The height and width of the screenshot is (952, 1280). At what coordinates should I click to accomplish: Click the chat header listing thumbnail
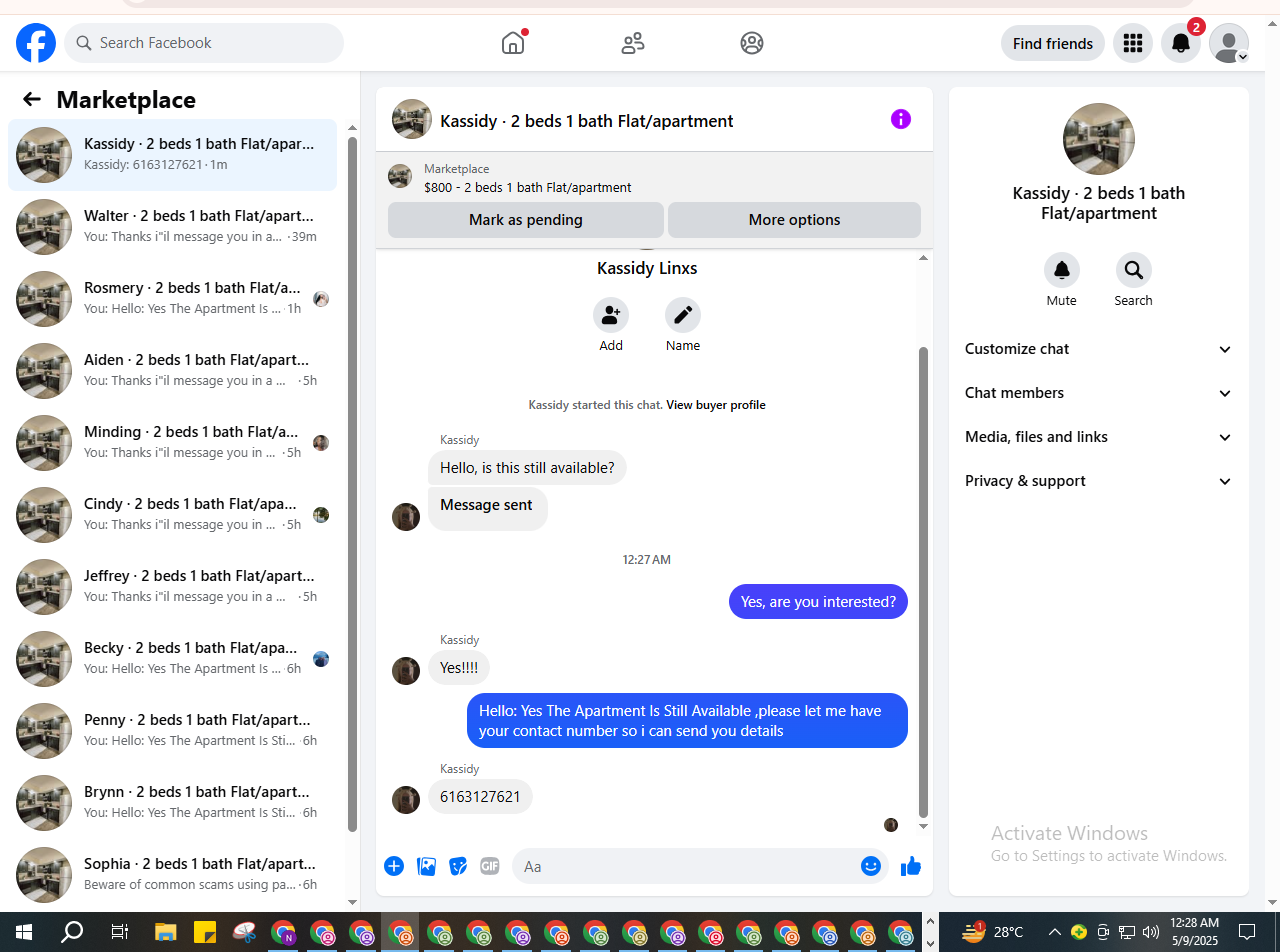412,119
